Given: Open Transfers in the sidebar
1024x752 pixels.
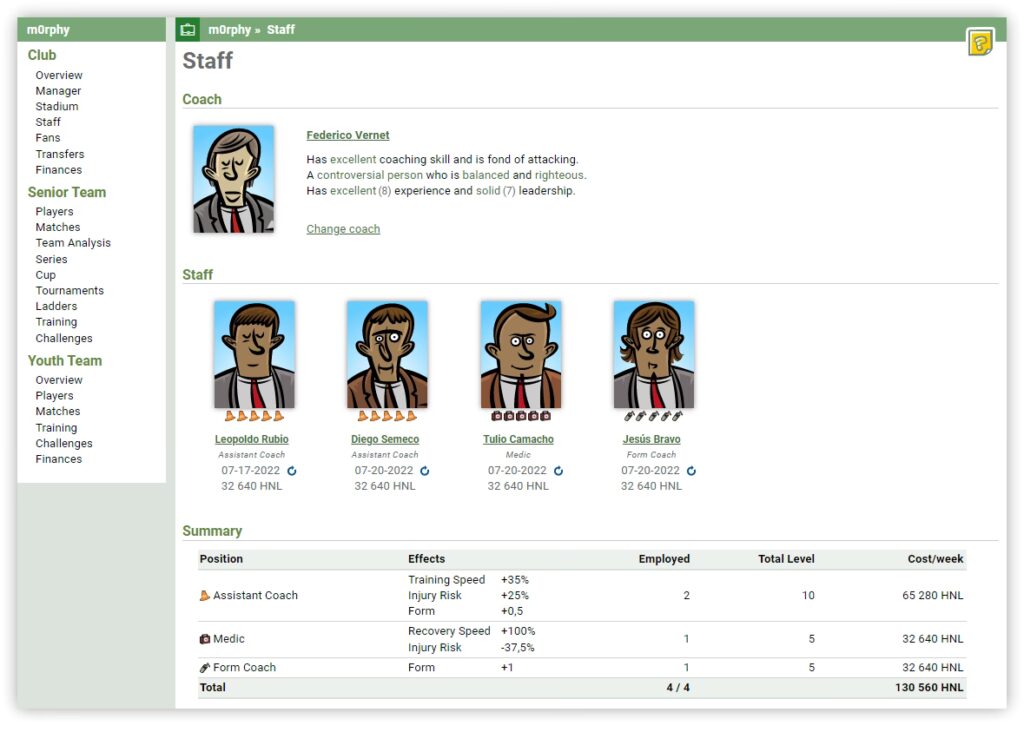Looking at the screenshot, I should pyautogui.click(x=60, y=154).
